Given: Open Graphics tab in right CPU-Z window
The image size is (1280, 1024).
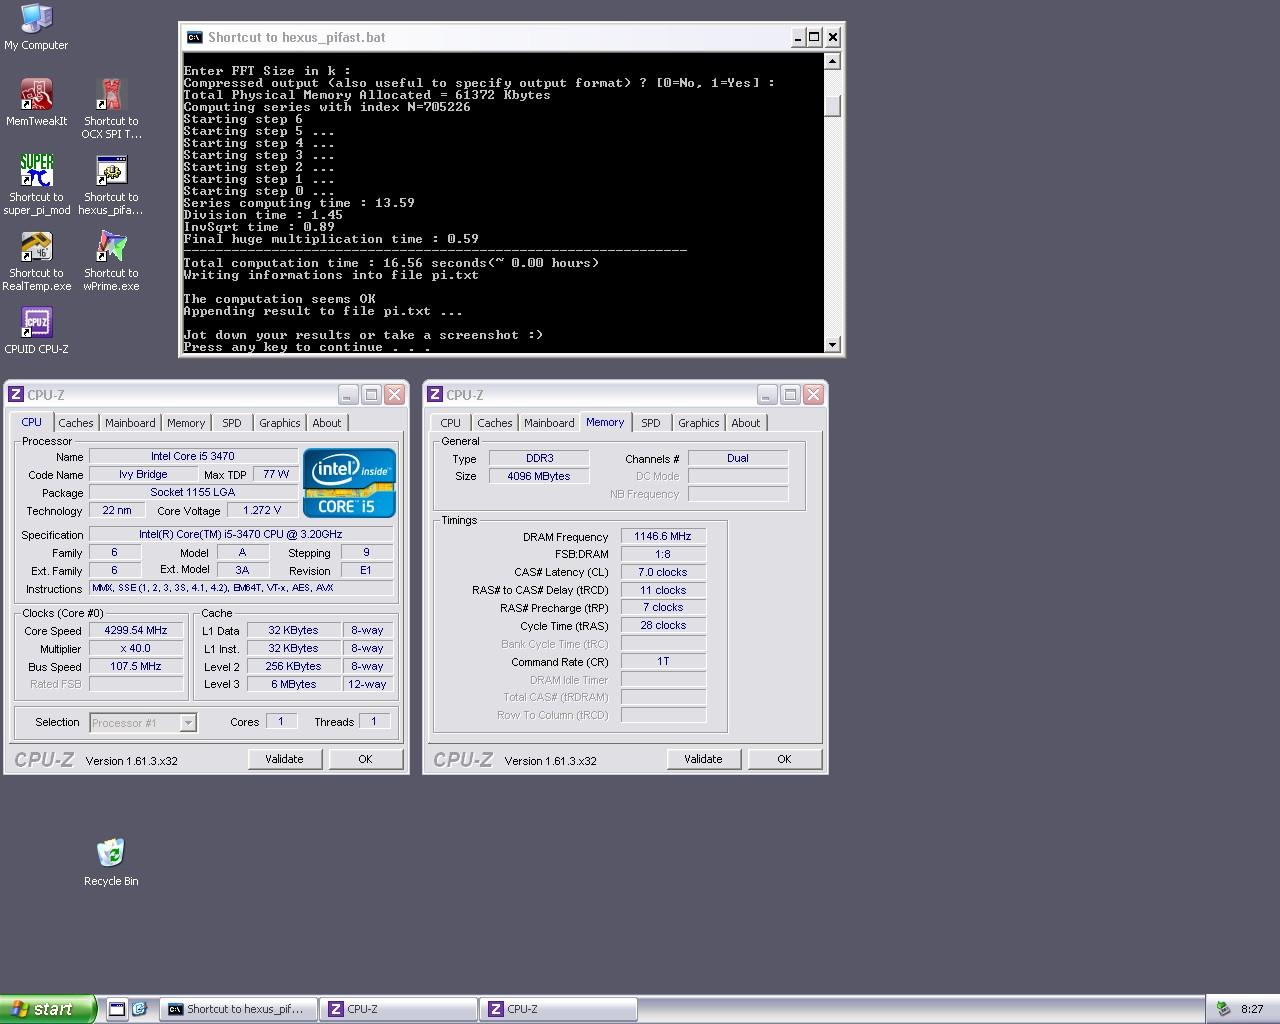Looking at the screenshot, I should tap(698, 423).
